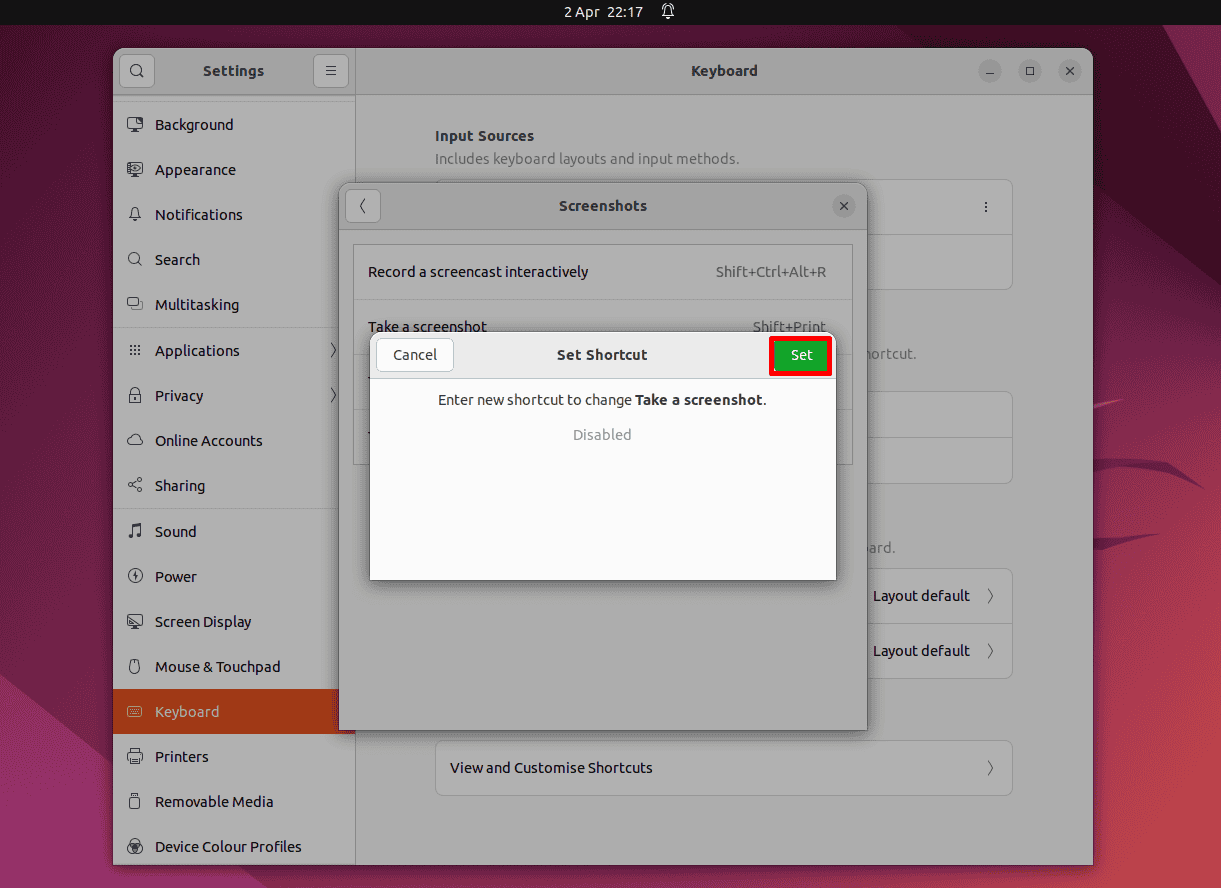Click the Search magnifier icon in sidebar list

coord(135,260)
